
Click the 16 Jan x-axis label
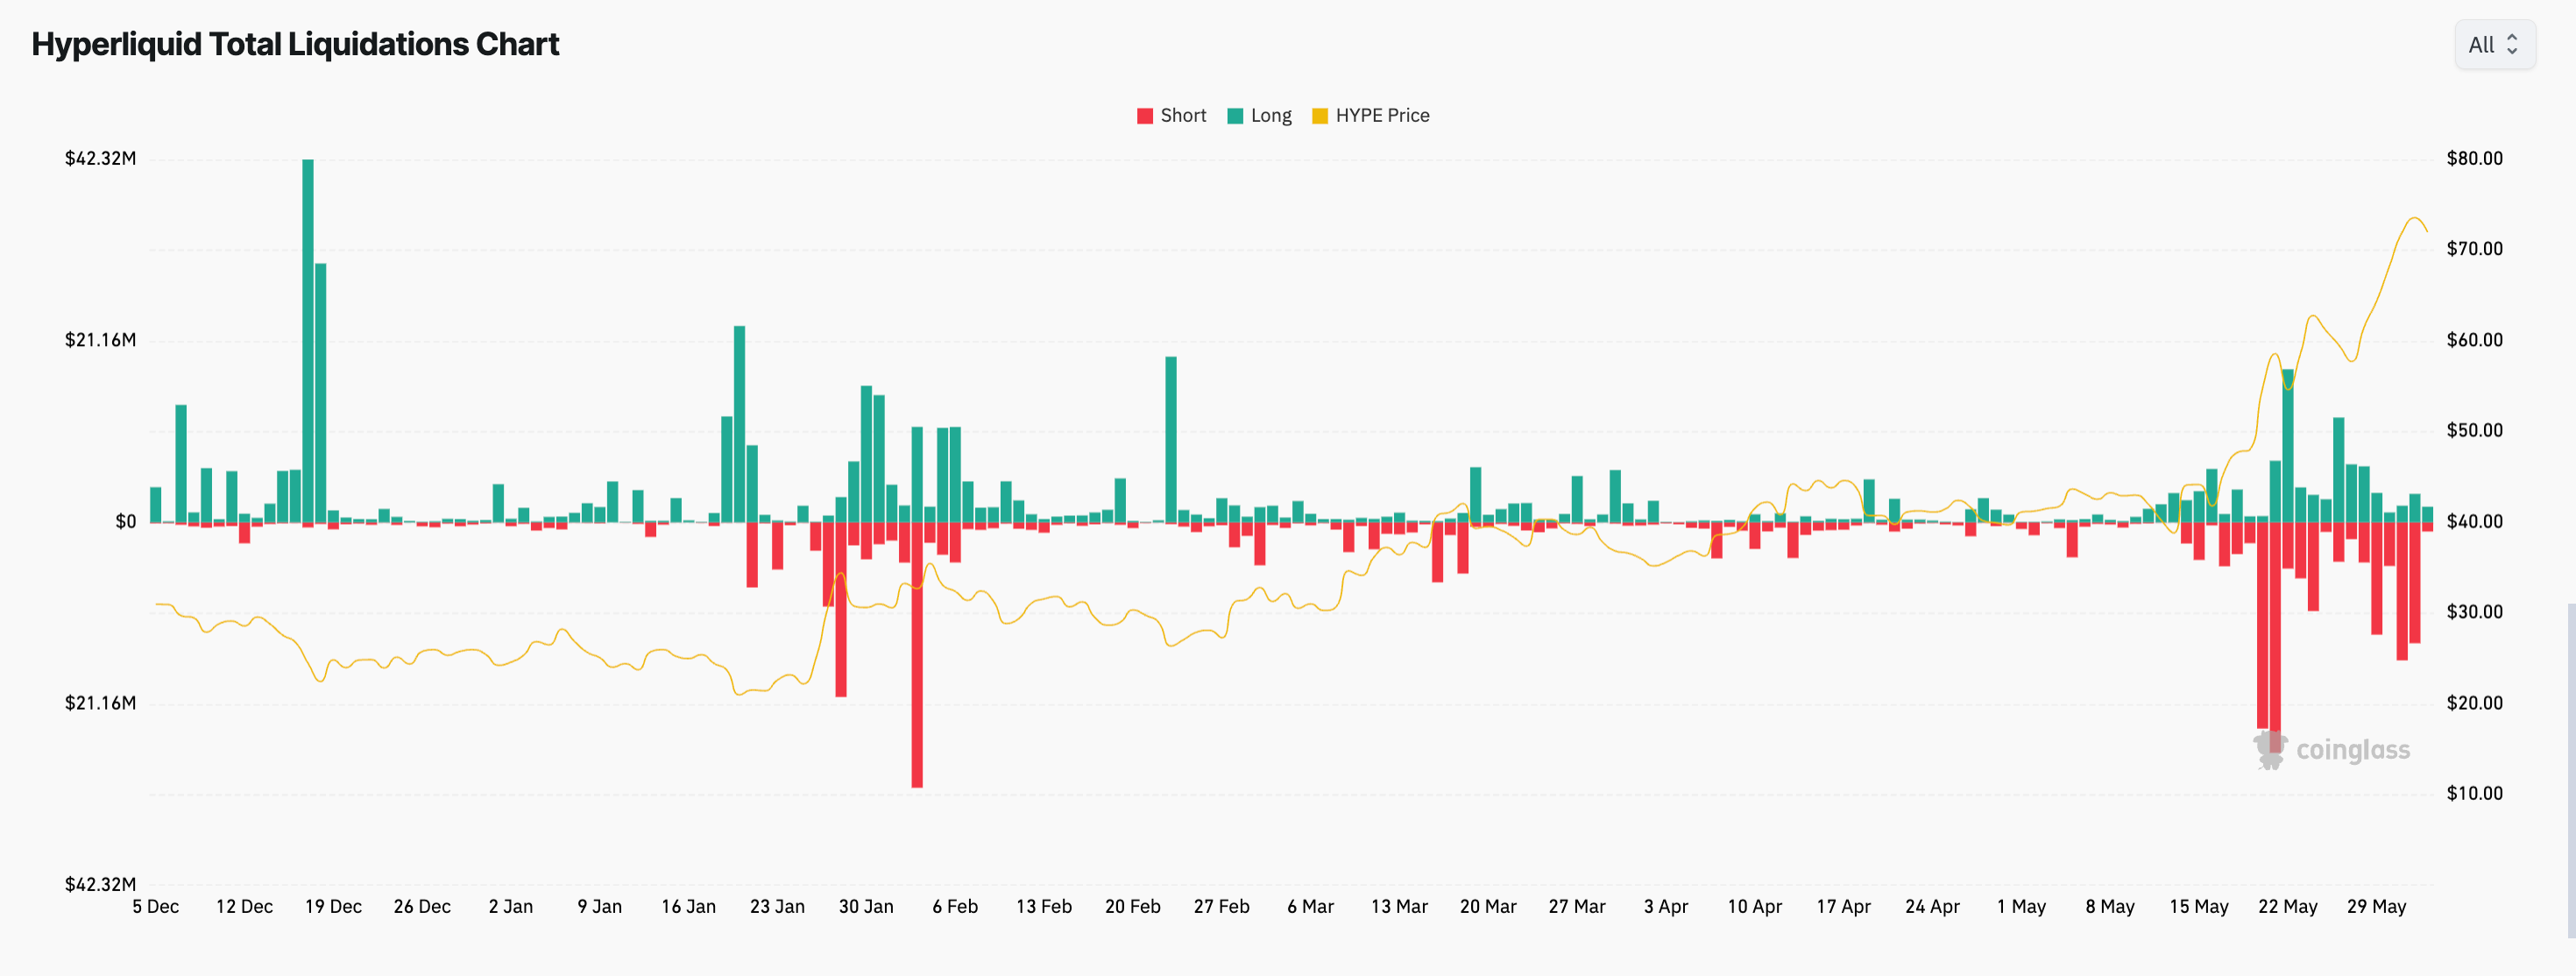point(689,907)
